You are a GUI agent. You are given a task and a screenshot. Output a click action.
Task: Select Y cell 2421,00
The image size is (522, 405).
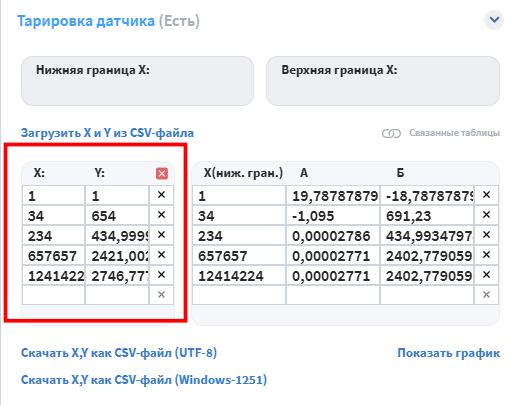117,255
